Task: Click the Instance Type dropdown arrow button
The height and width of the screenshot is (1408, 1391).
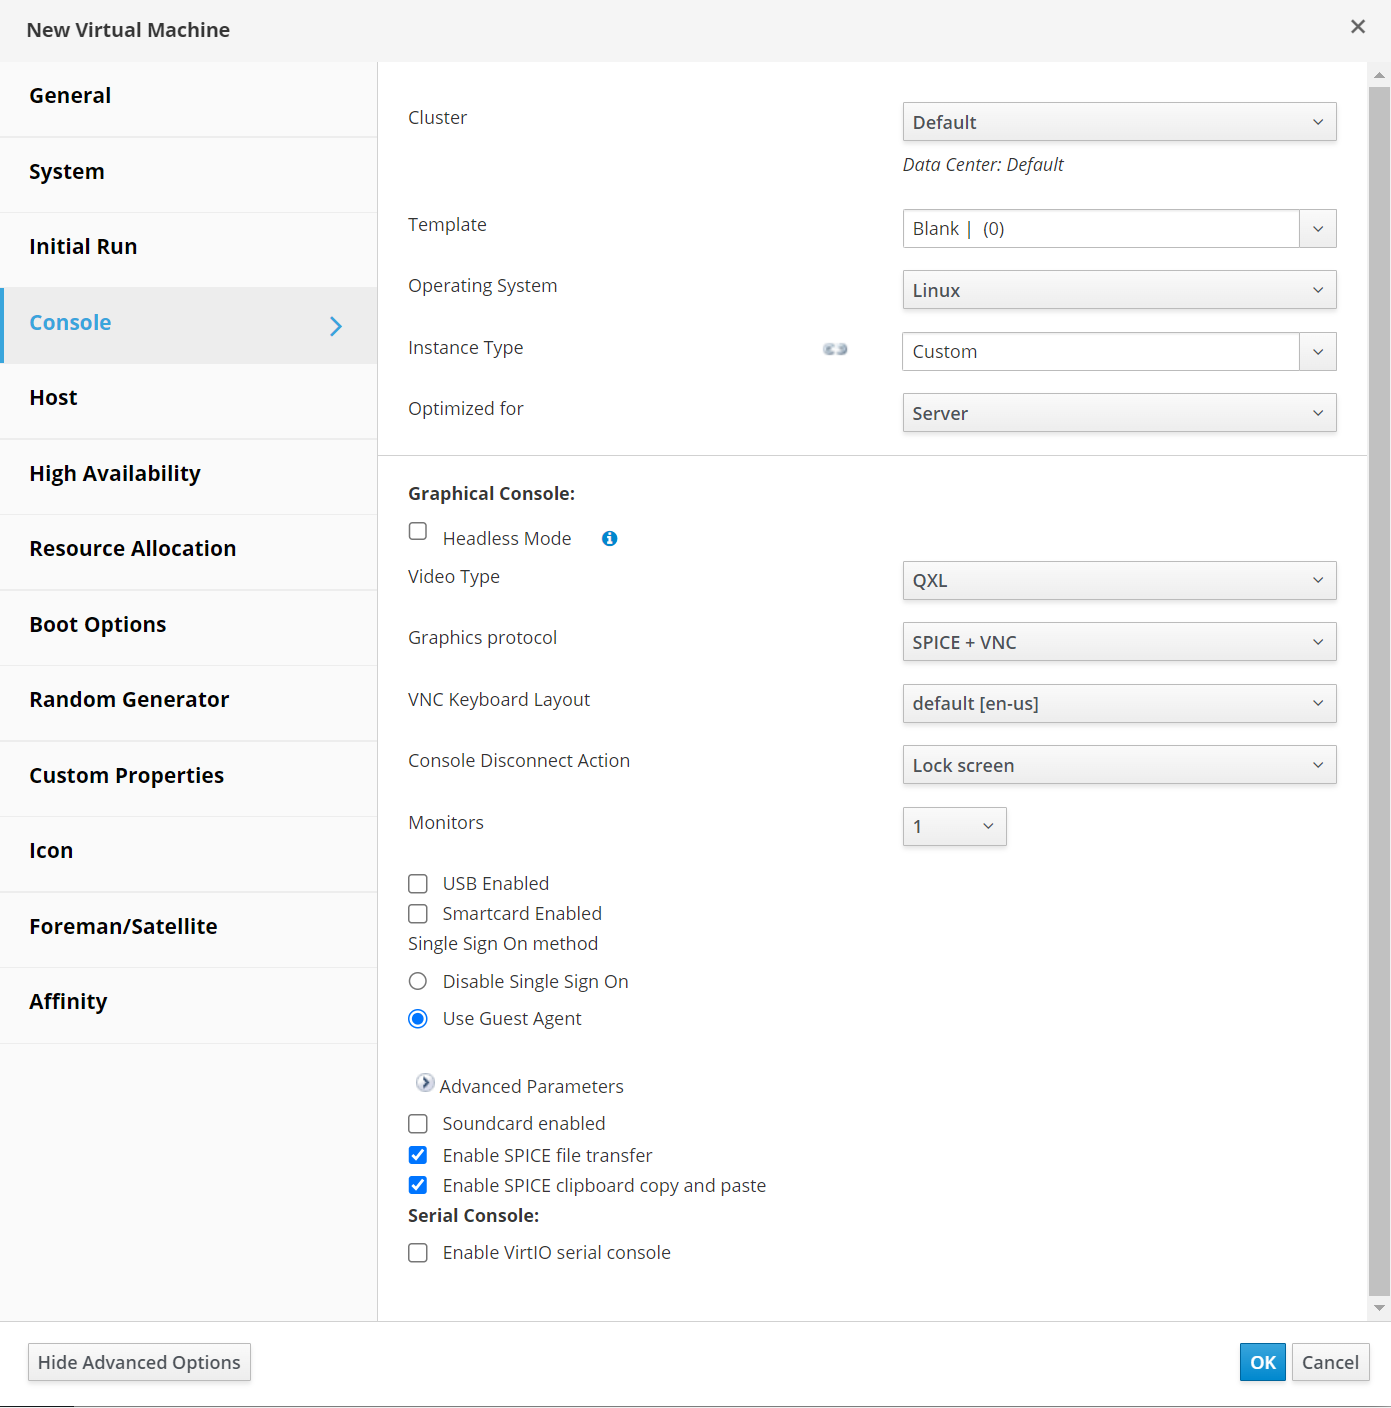Action: (x=1317, y=352)
